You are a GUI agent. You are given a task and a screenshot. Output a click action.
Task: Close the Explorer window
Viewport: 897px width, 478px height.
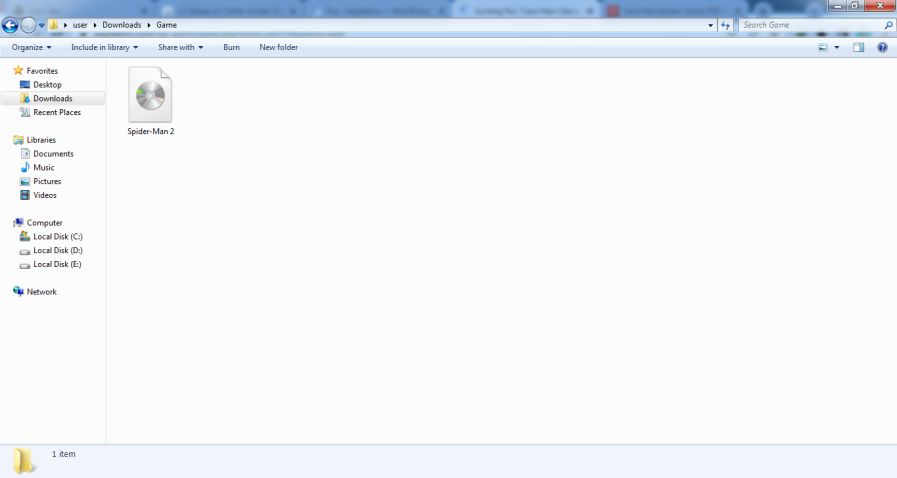click(880, 6)
